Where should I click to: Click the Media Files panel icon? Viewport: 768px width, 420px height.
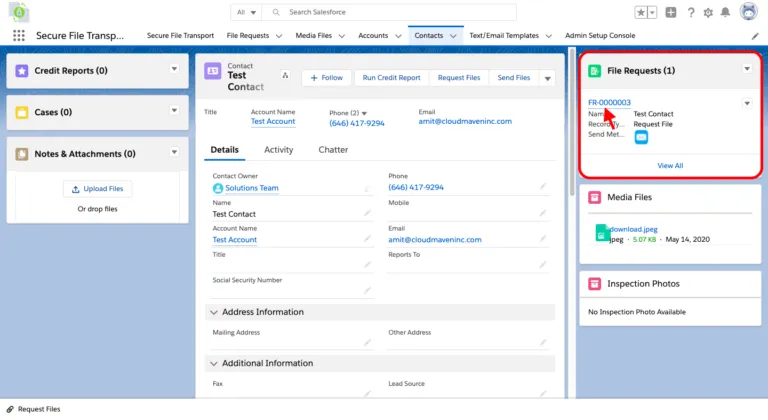click(x=594, y=197)
